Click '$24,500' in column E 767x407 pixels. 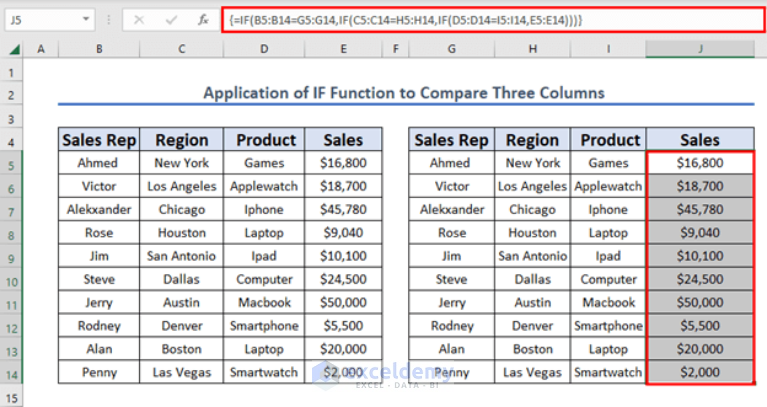(343, 279)
